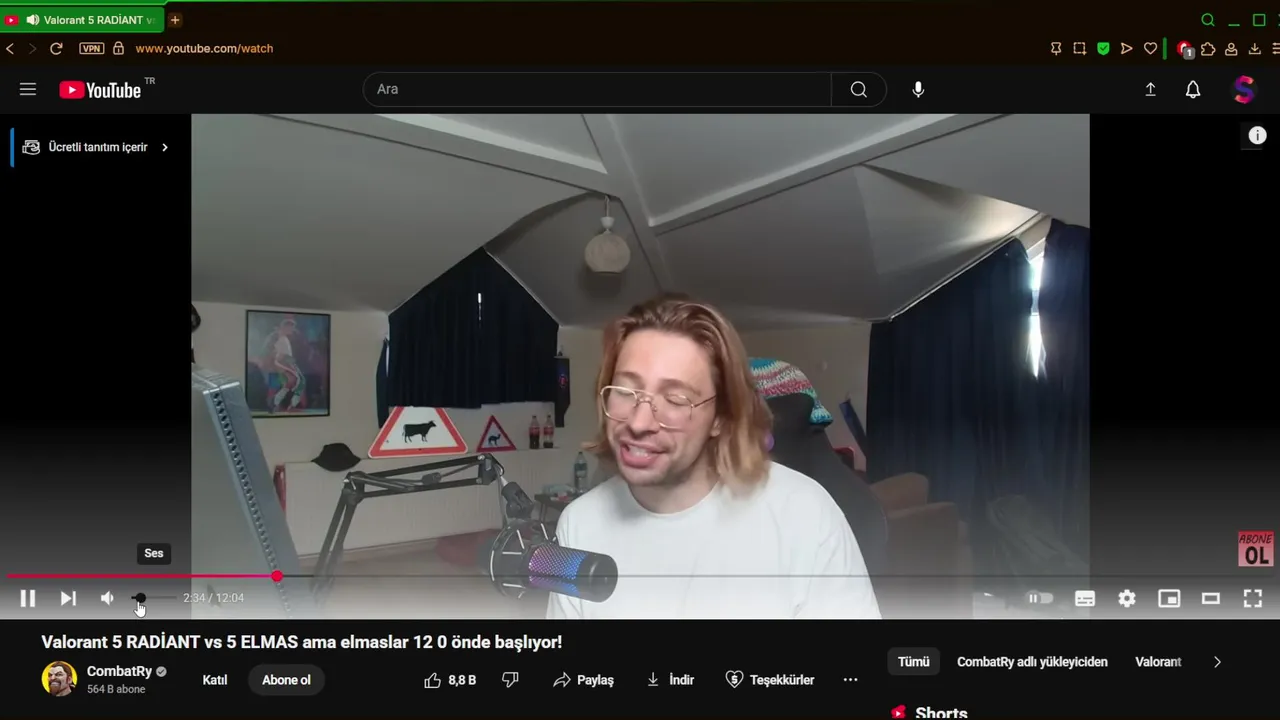The image size is (1280, 720).
Task: Open the green ad-blocker shield
Action: [1103, 48]
